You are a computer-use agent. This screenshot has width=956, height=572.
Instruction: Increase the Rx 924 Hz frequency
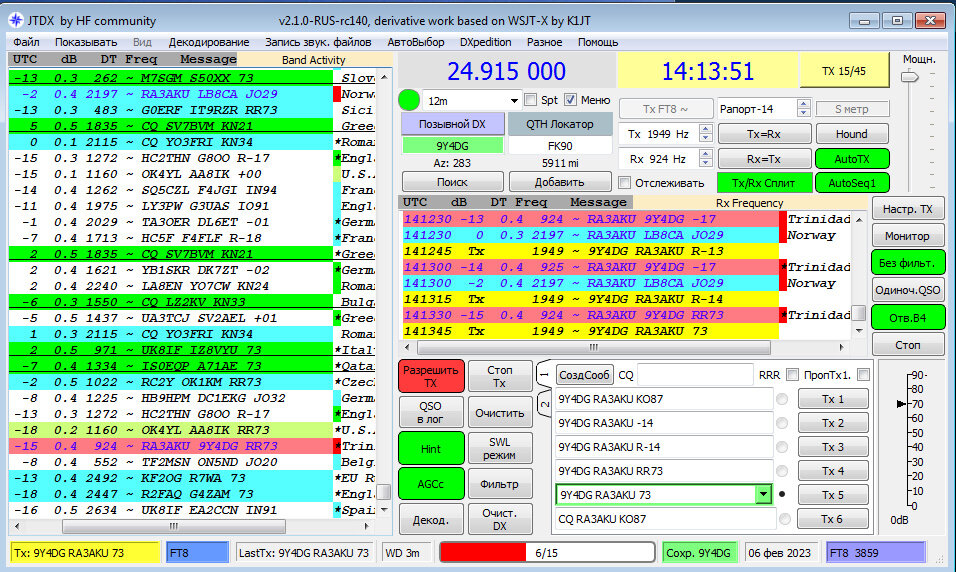705,154
